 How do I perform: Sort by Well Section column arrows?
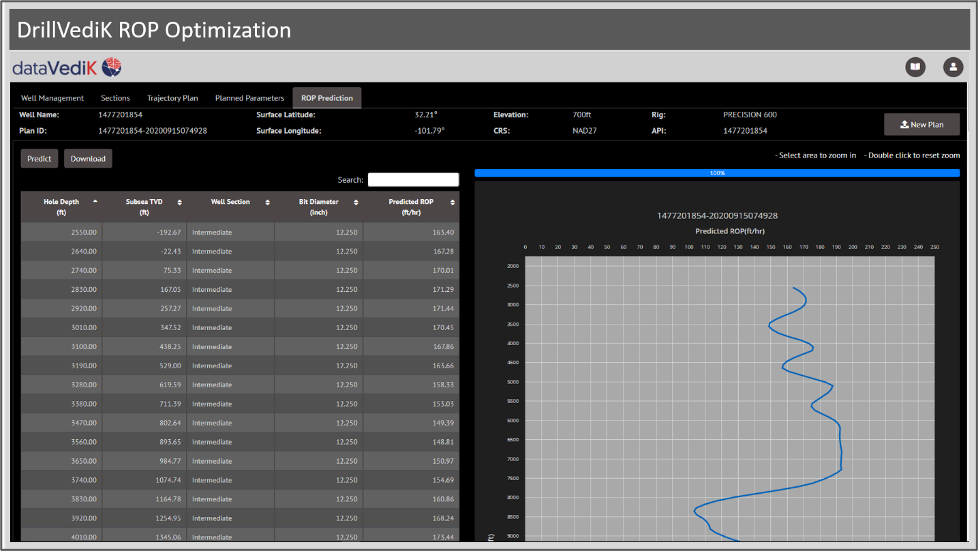[x=268, y=202]
